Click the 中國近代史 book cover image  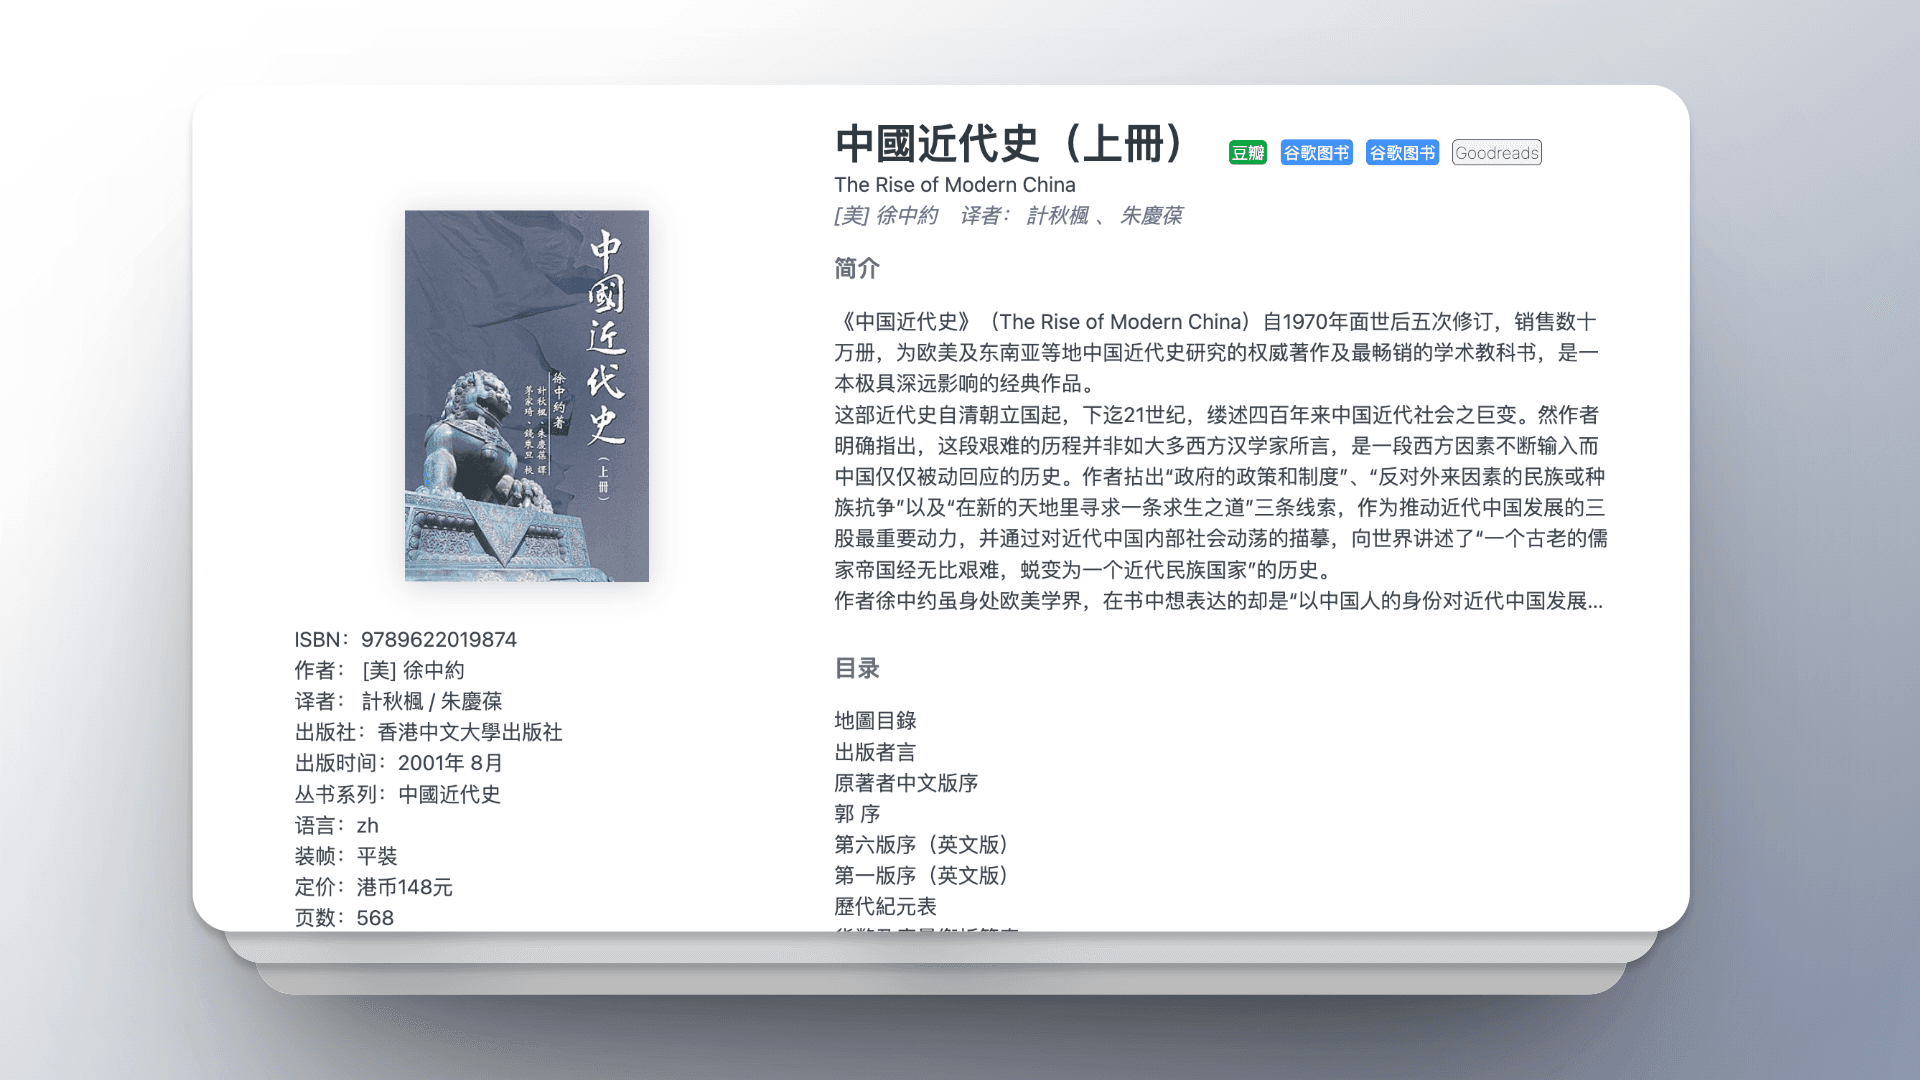click(527, 396)
